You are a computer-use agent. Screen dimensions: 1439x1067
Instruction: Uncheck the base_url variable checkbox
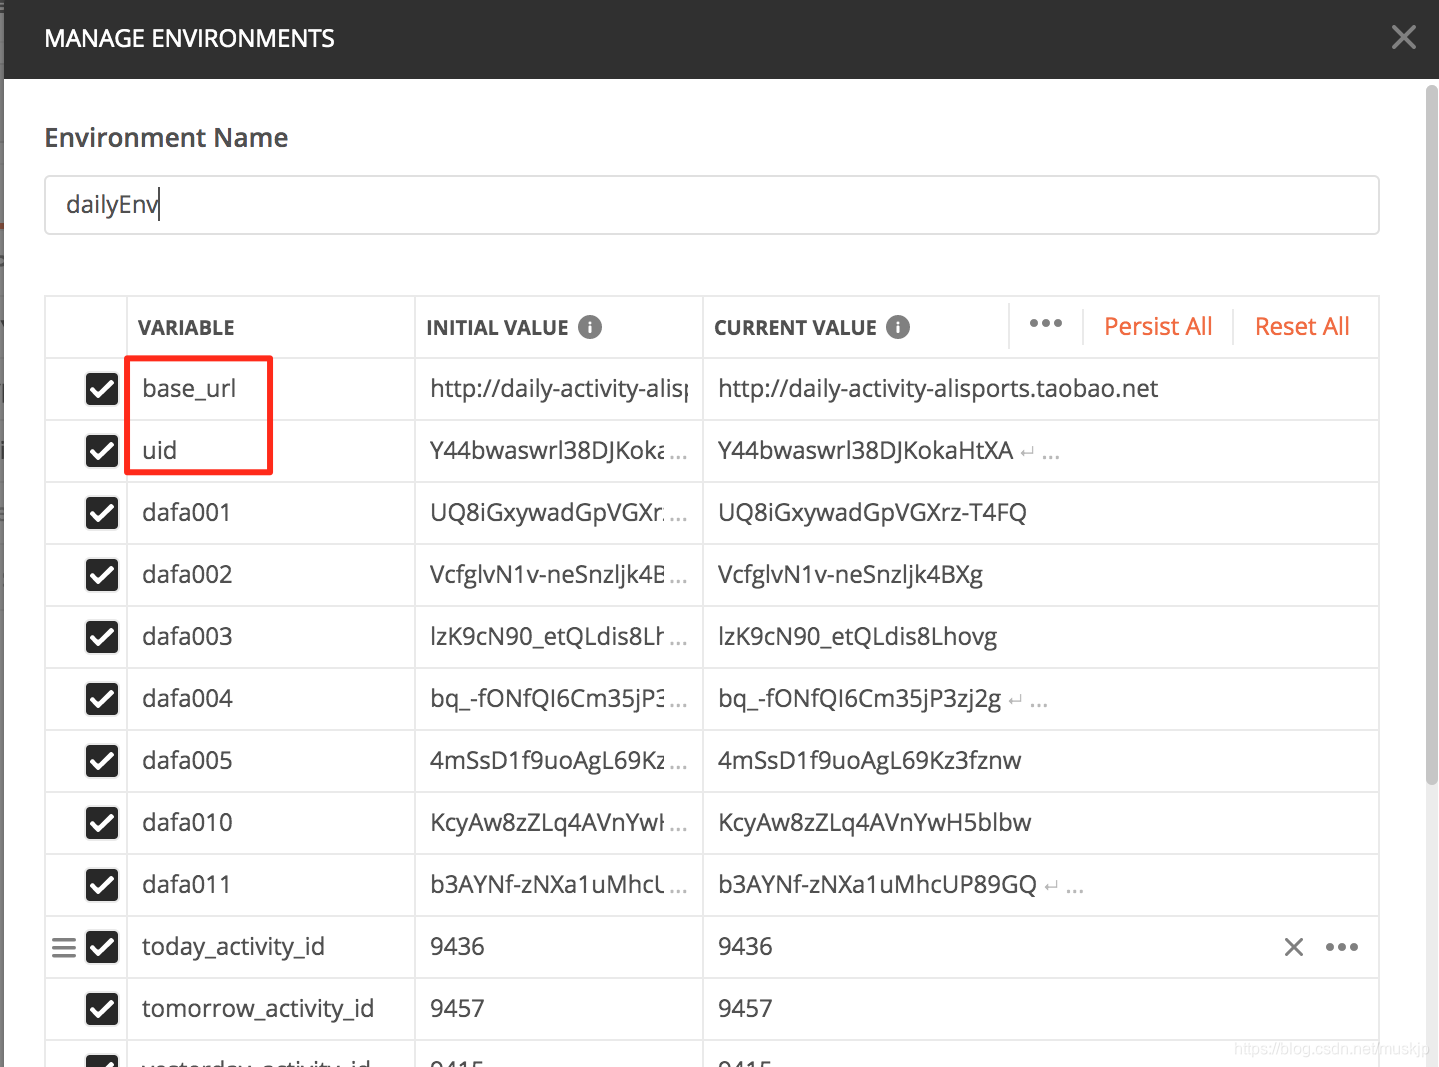[x=102, y=389]
